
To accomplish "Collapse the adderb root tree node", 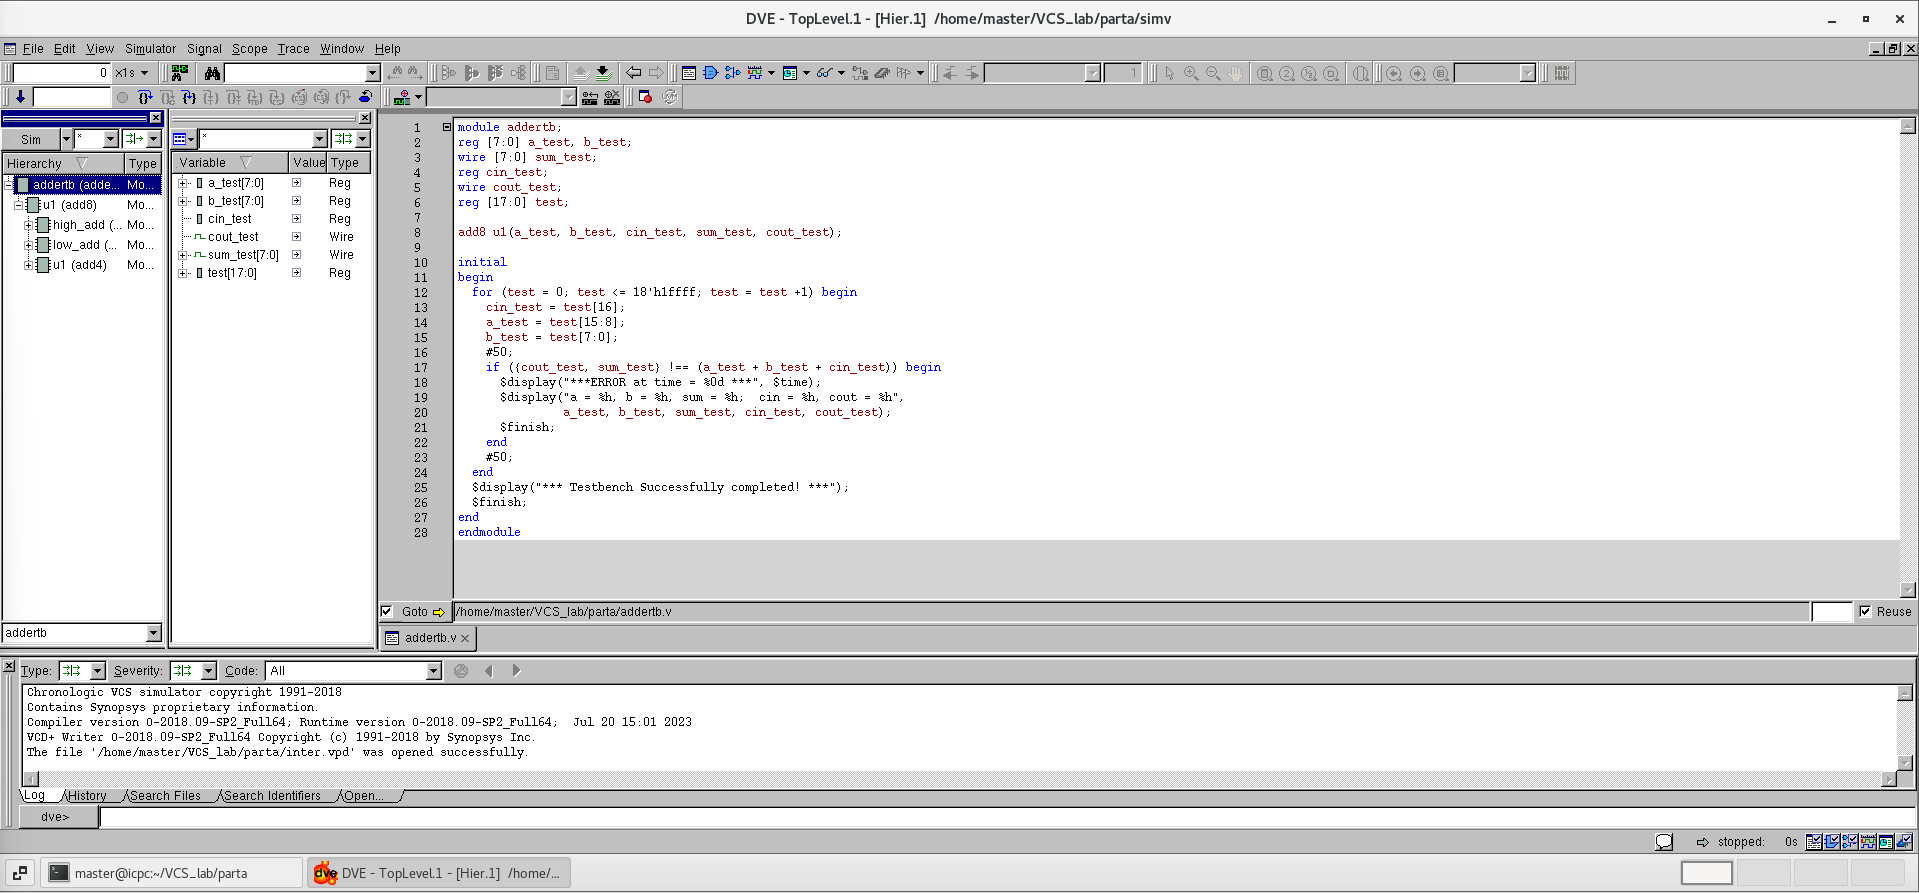I will [x=8, y=184].
